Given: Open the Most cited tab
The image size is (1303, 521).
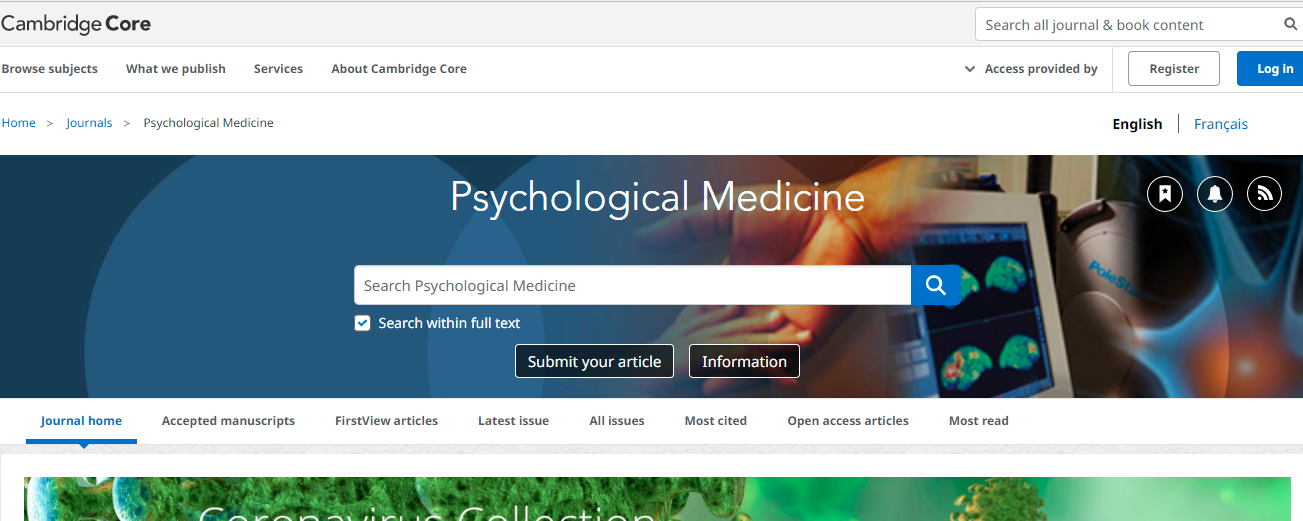Looking at the screenshot, I should click(x=715, y=421).
